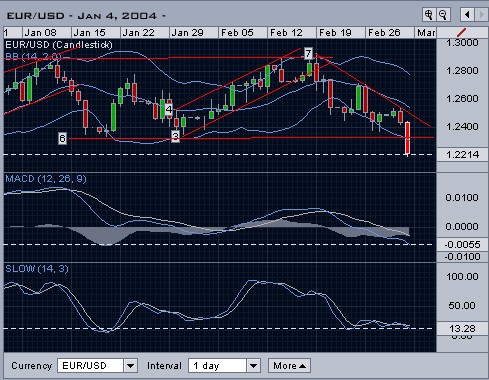Click the 1.3000 price axis label

click(462, 43)
